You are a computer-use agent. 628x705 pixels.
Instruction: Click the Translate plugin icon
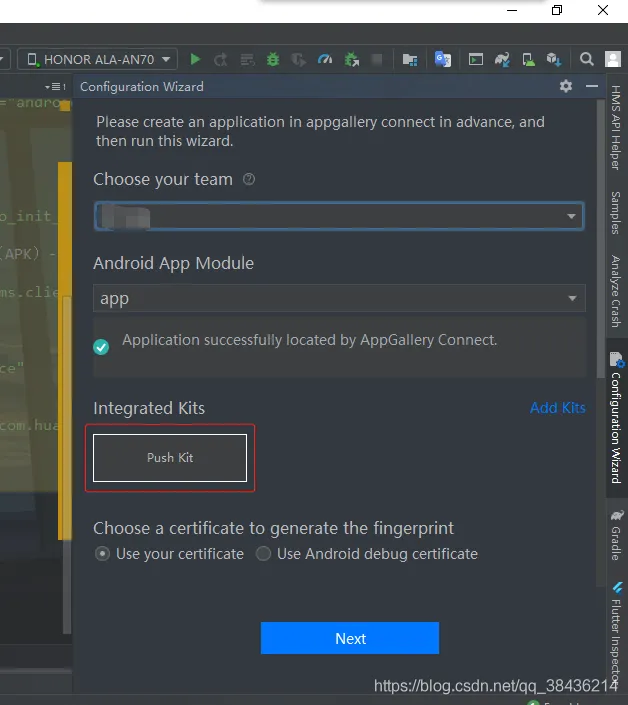pos(443,59)
